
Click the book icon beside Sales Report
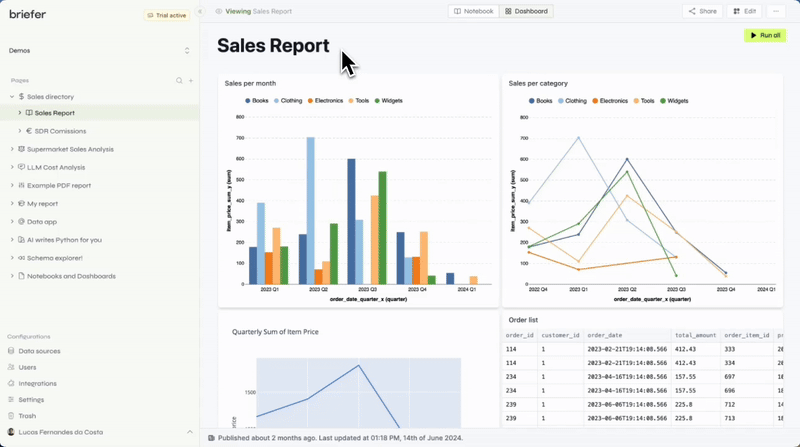point(29,113)
